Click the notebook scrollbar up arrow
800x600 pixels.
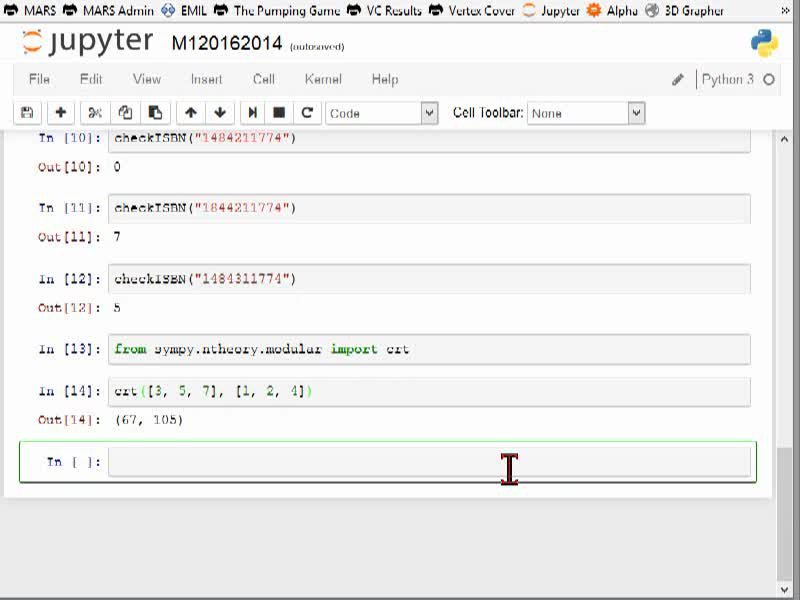tap(785, 139)
